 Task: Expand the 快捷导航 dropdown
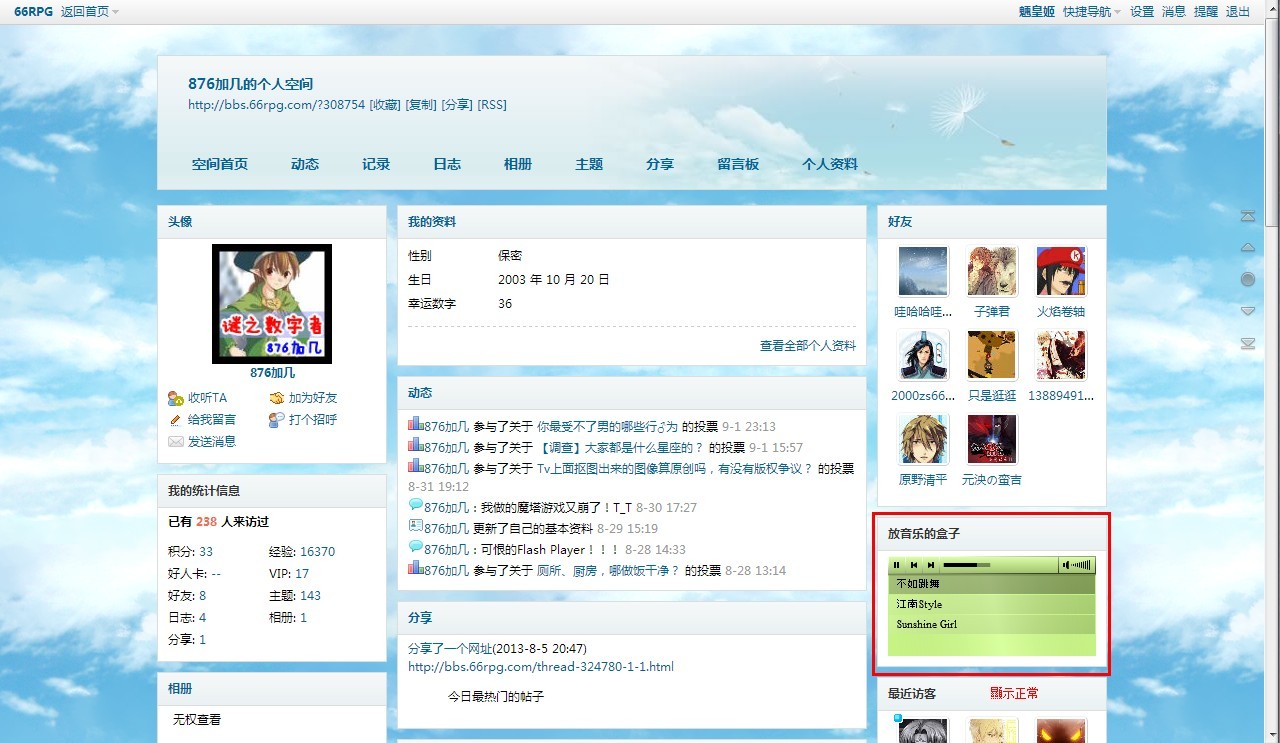(x=1092, y=12)
